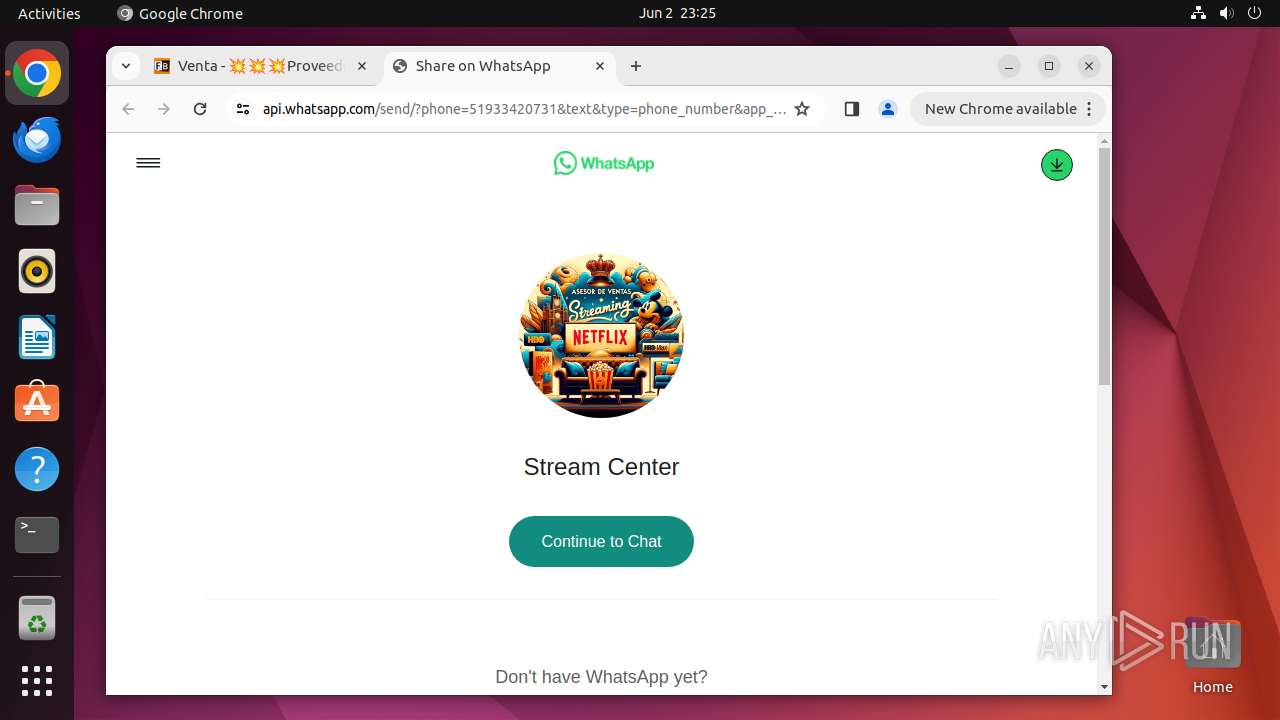The height and width of the screenshot is (720, 1280).
Task: Bookmark this page with the star icon
Action: coord(802,109)
